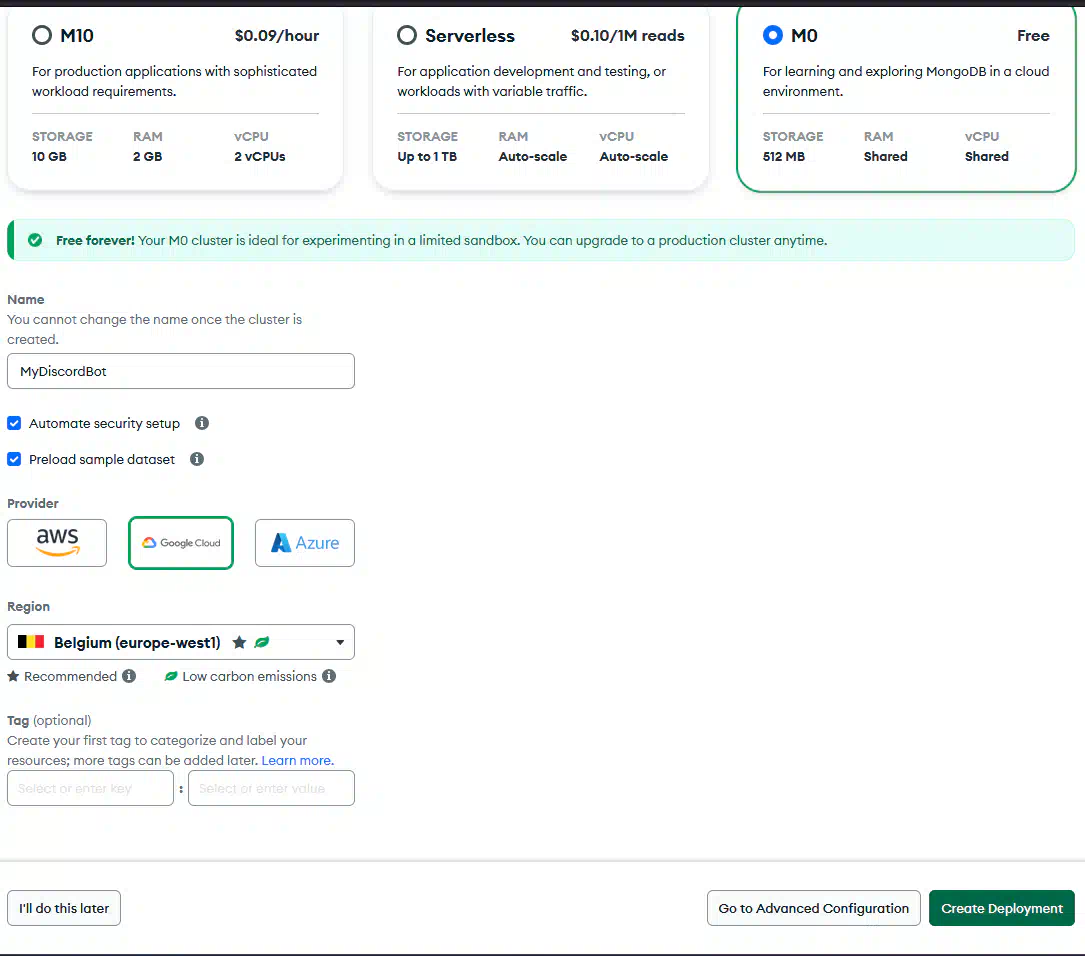Click Go to Advanced Configuration button
The image size is (1085, 956).
814,908
